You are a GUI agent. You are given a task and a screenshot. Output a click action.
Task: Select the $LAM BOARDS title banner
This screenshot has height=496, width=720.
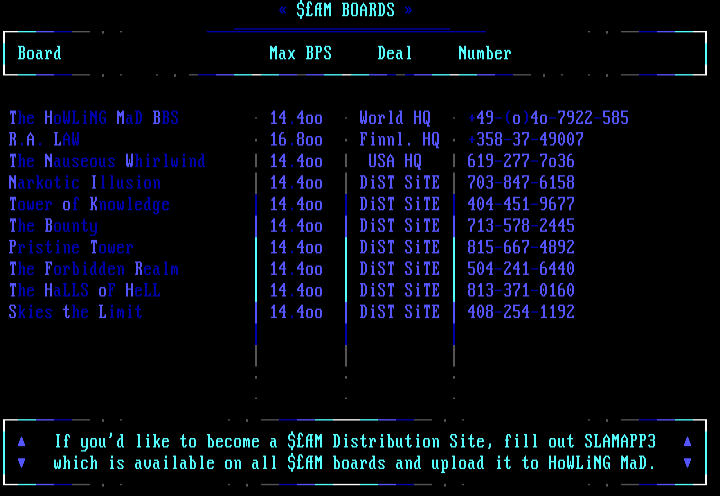pyautogui.click(x=345, y=11)
